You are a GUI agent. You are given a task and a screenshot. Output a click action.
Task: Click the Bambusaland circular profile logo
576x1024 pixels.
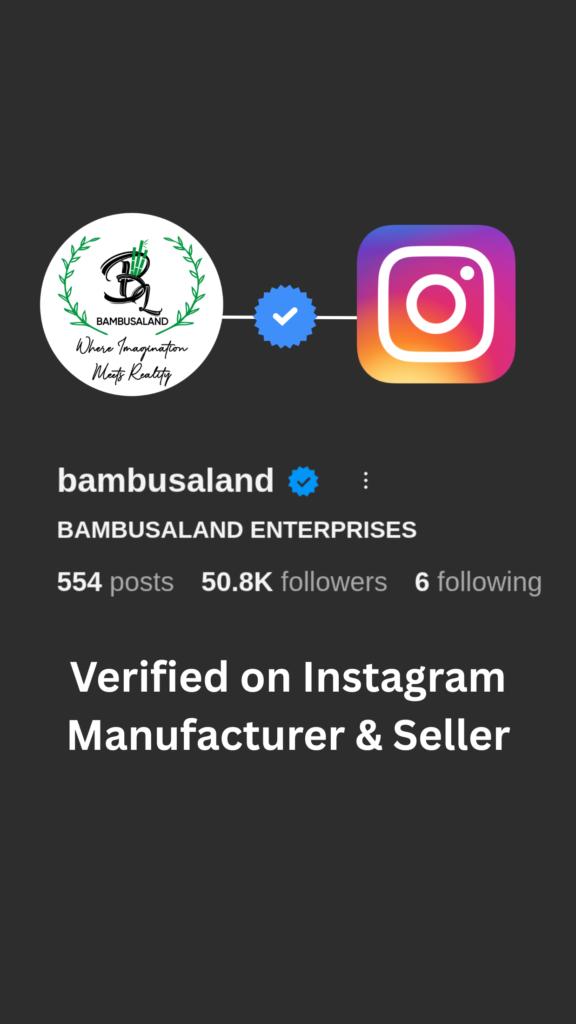coord(131,304)
